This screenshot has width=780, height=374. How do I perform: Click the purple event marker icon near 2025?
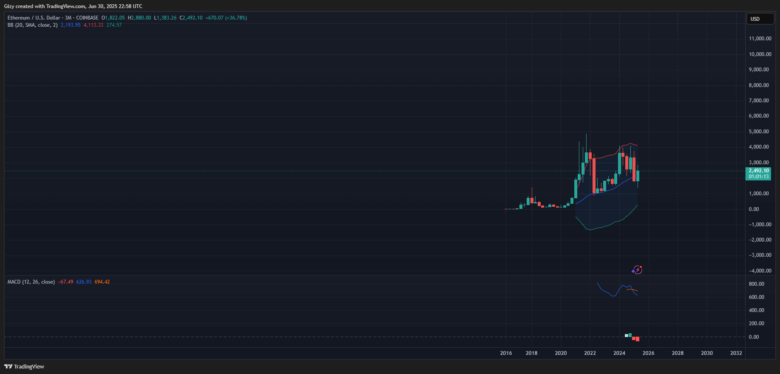point(638,270)
